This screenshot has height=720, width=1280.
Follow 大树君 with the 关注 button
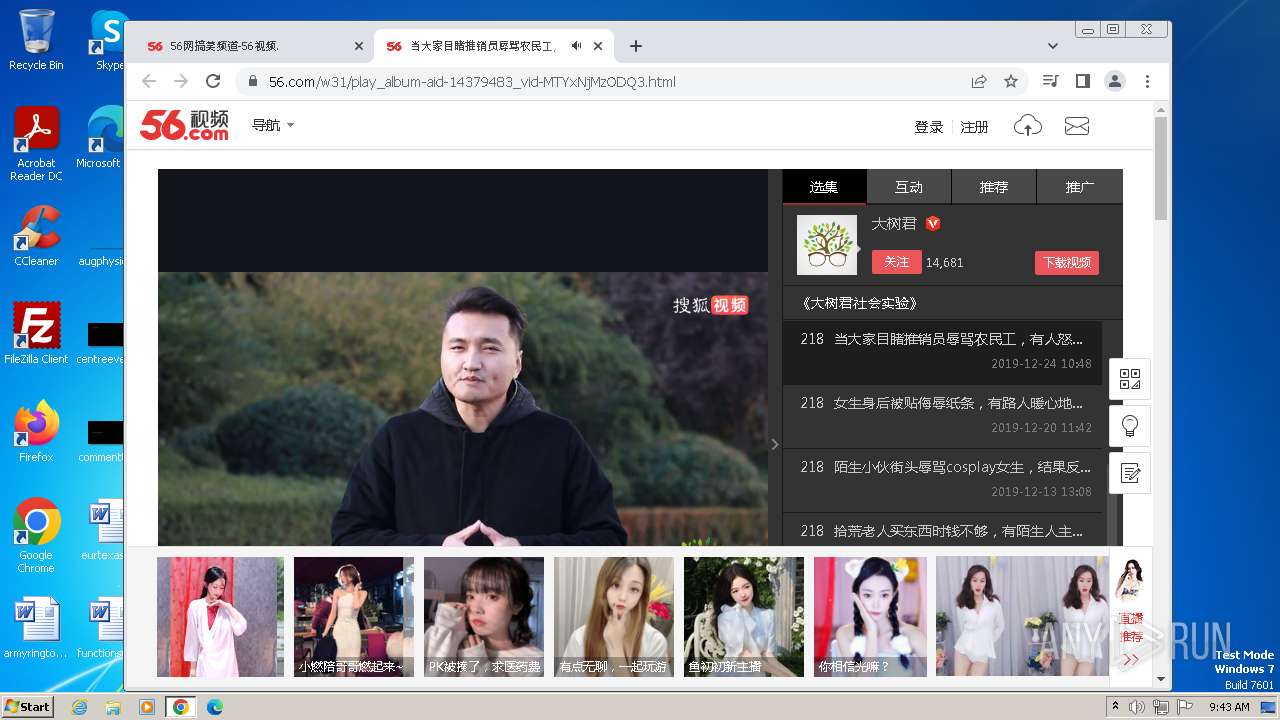896,262
